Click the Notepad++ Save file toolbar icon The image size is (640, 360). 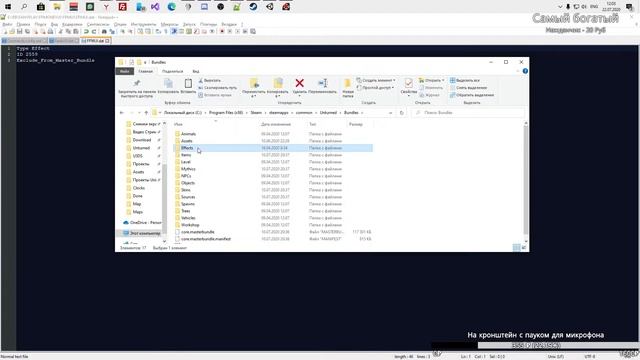20,31
